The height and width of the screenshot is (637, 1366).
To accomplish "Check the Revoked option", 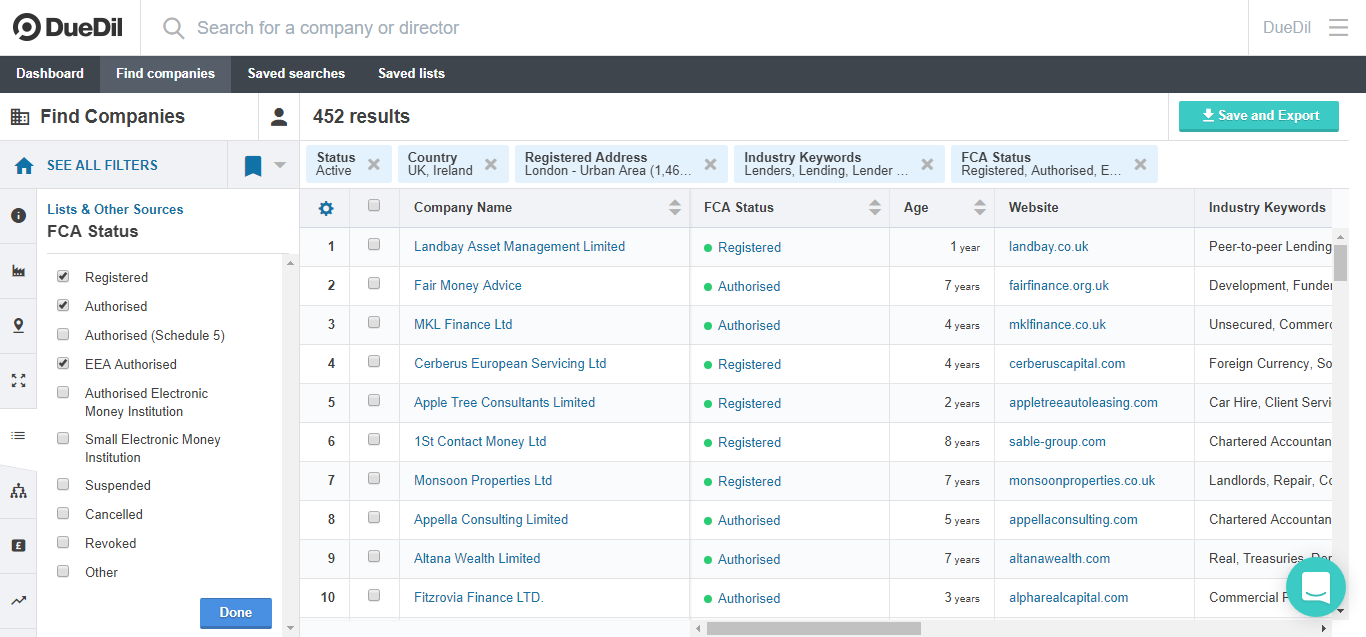I will coord(63,542).
